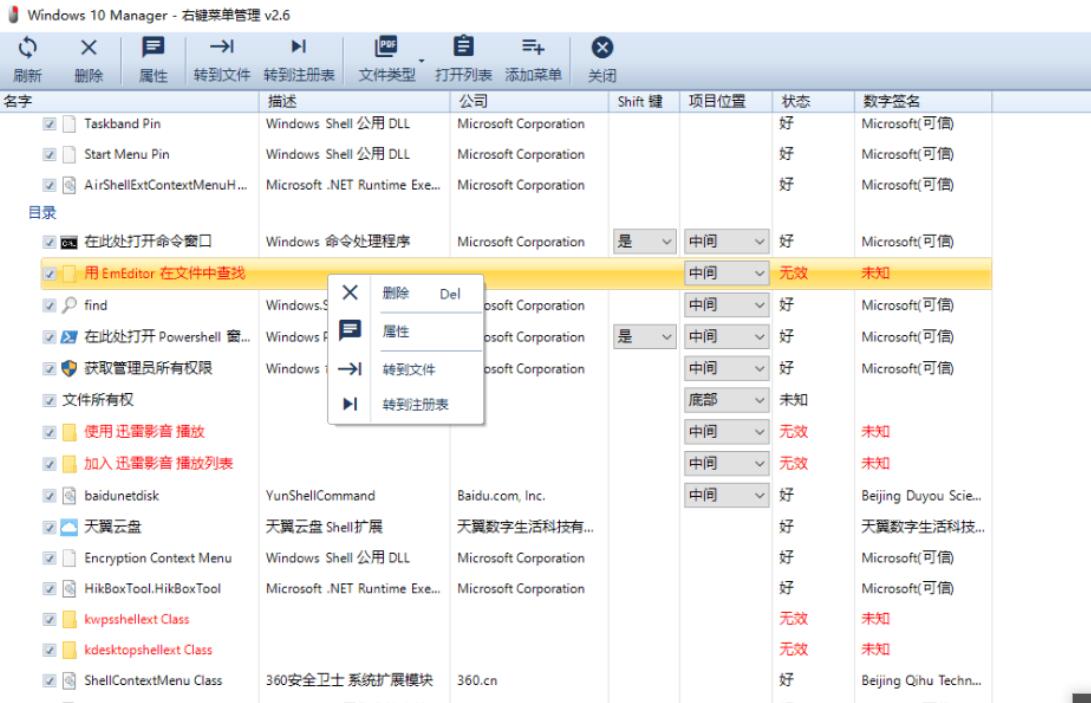The width and height of the screenshot is (1091, 703).
Task: Click the Baidu.com, Inc. company cell
Action: point(501,496)
